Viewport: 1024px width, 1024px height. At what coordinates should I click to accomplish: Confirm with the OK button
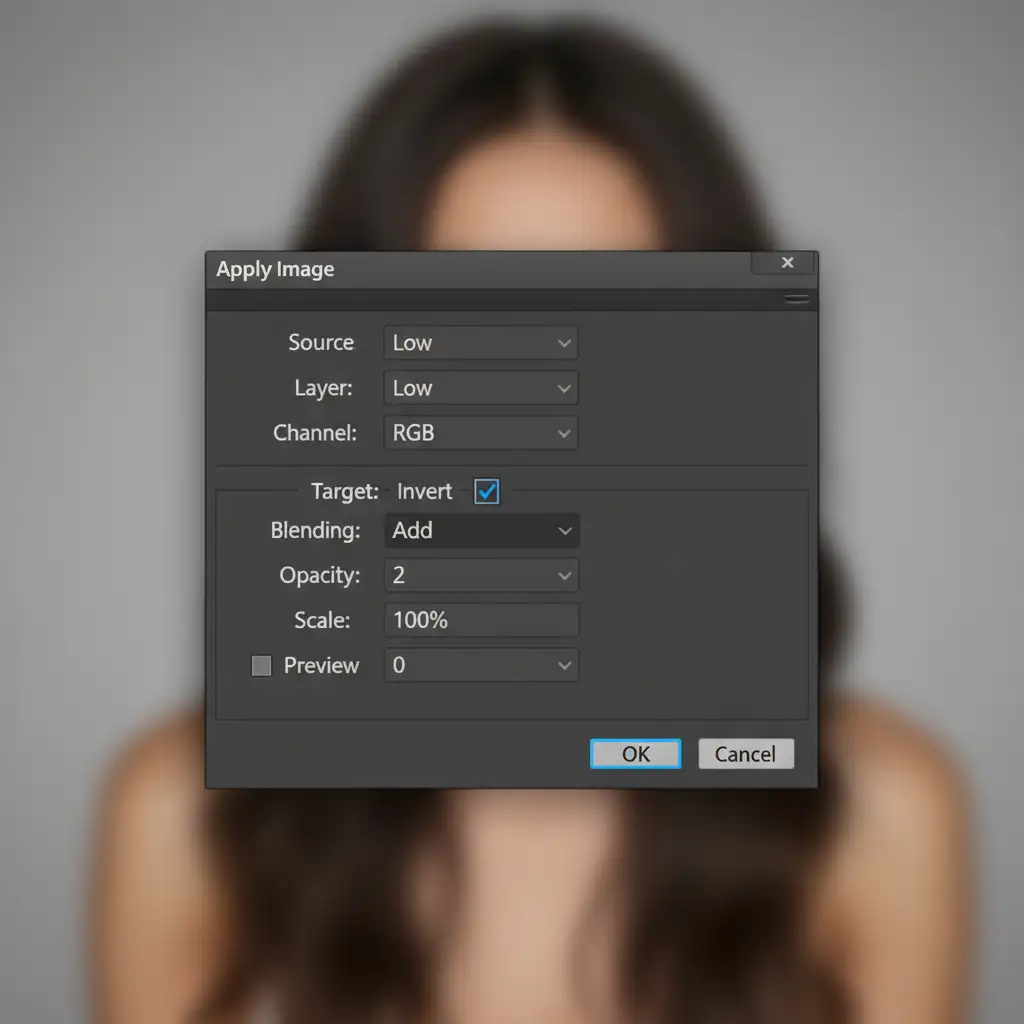pos(635,754)
